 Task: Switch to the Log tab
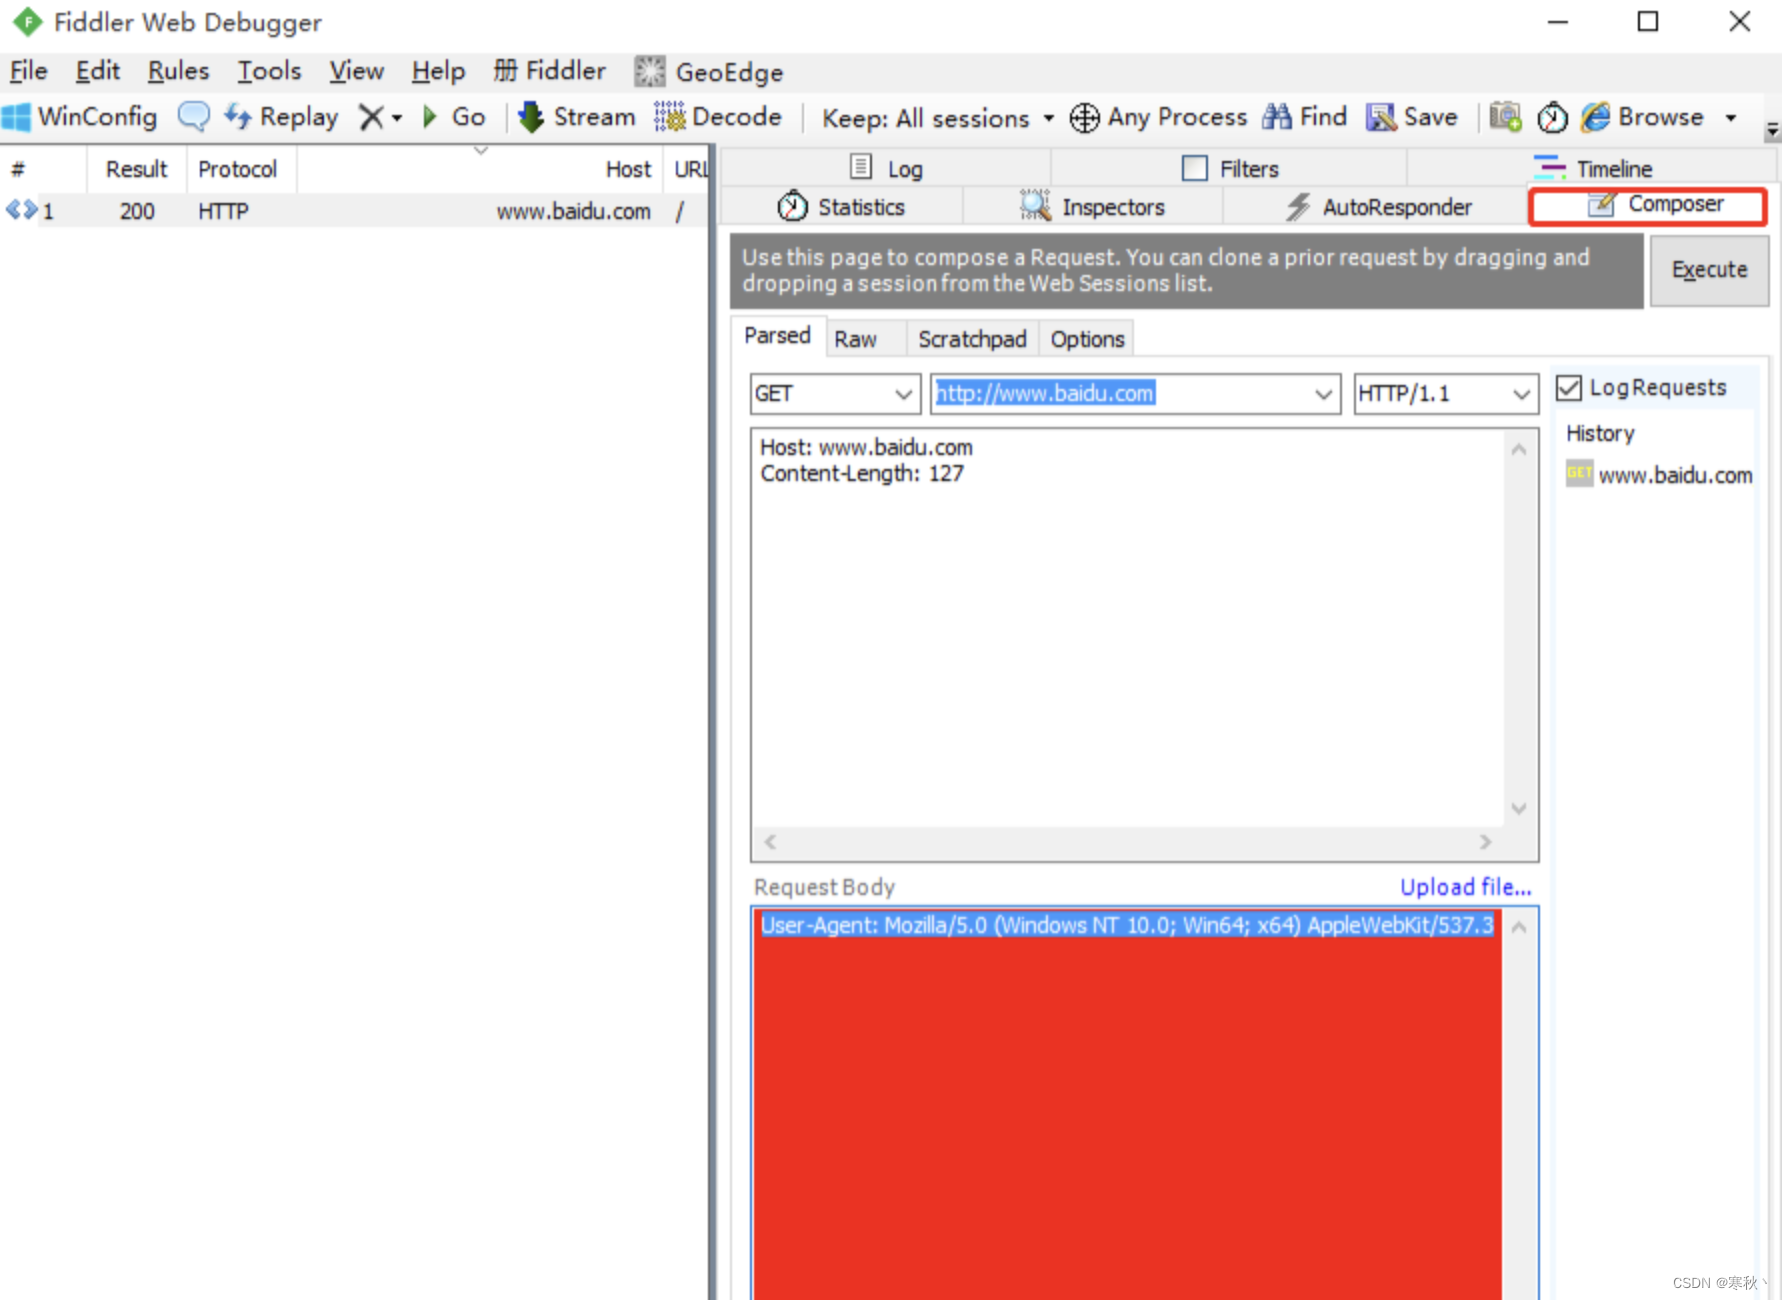coord(885,168)
